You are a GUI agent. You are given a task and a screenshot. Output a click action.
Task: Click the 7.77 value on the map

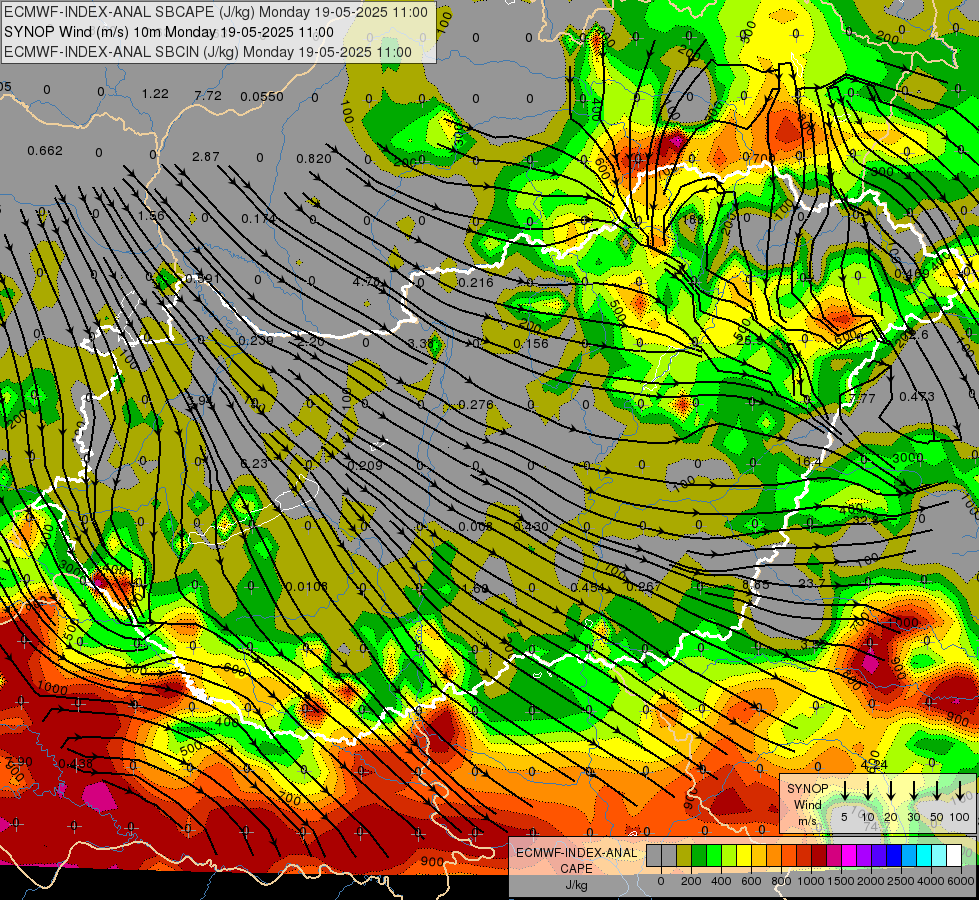(862, 398)
